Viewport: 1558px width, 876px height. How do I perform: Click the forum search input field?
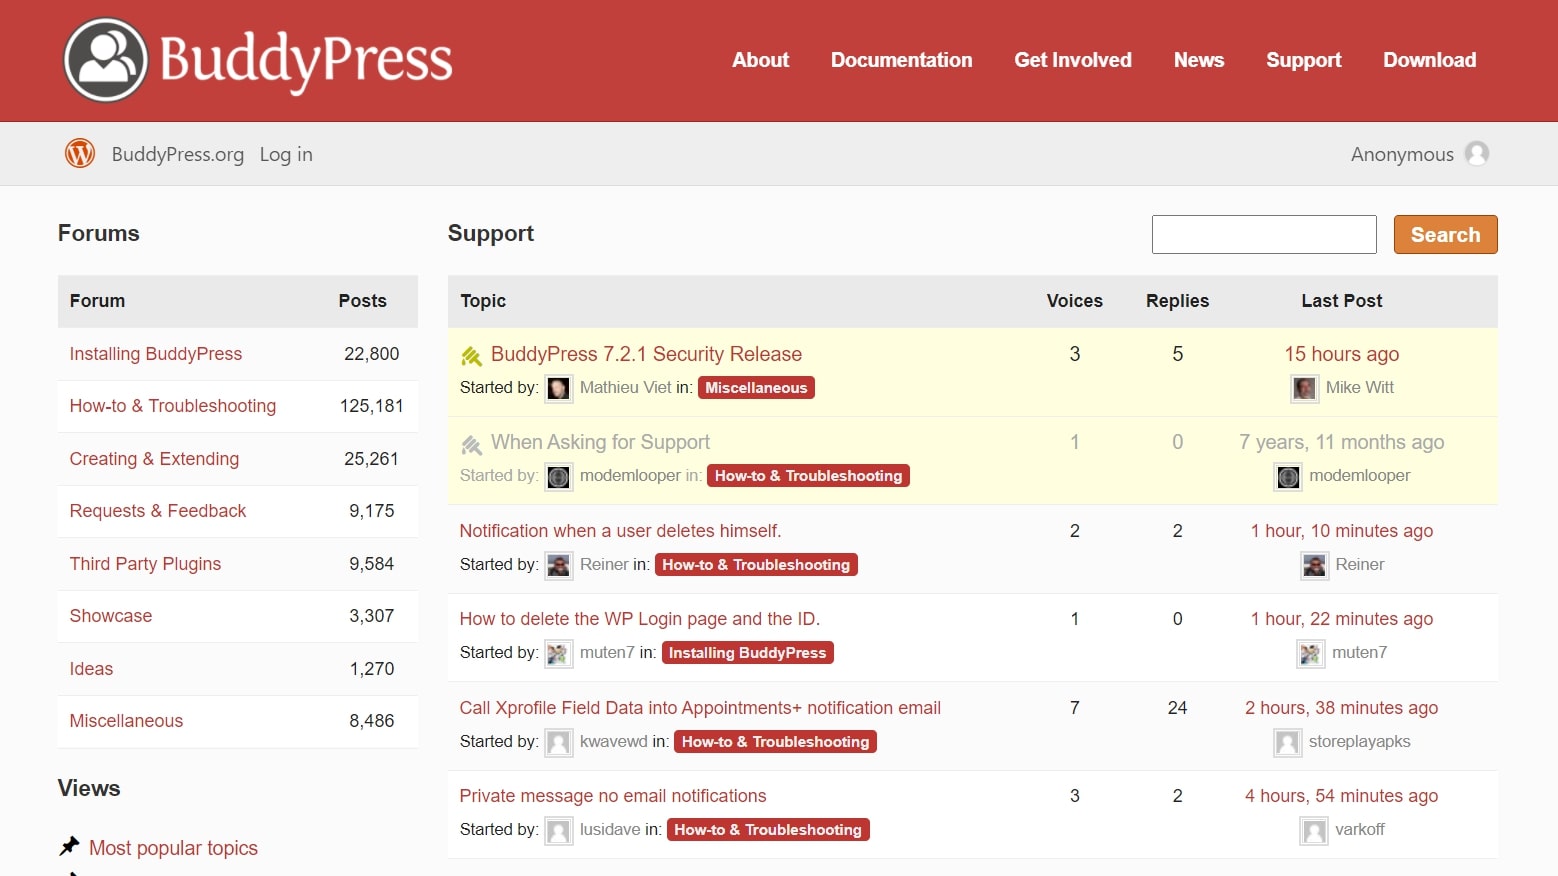pos(1264,234)
